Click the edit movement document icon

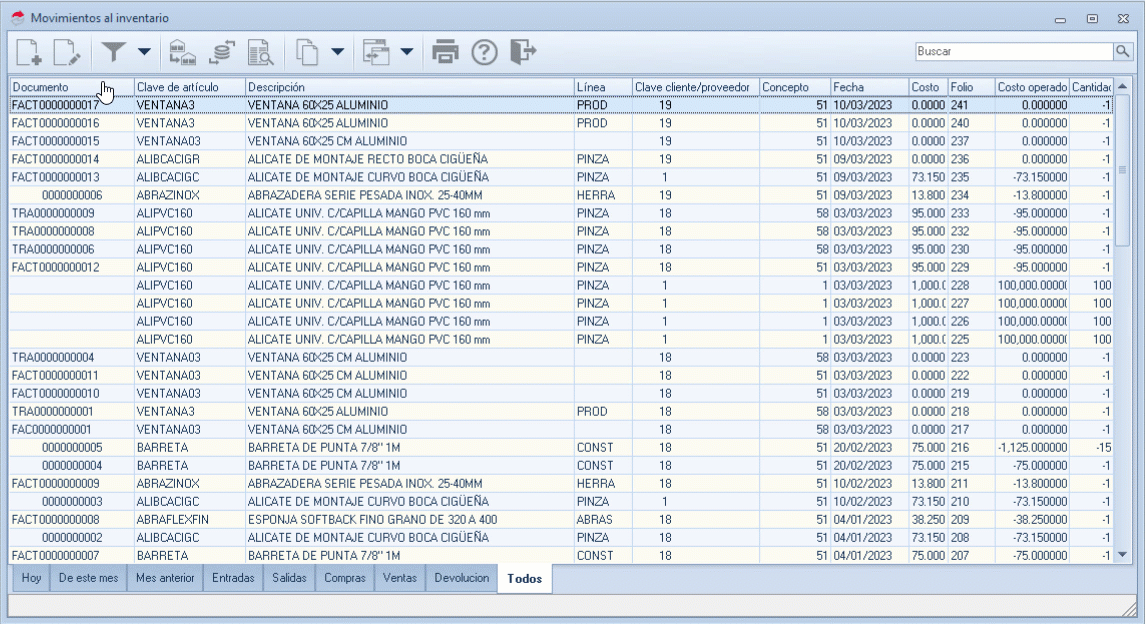pyautogui.click(x=67, y=51)
